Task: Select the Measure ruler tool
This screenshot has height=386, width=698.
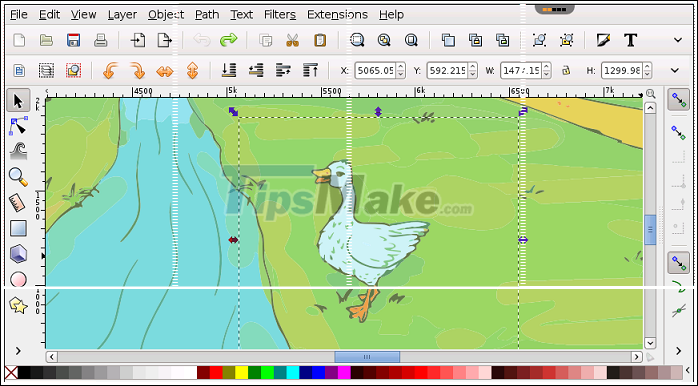Action: [17, 203]
